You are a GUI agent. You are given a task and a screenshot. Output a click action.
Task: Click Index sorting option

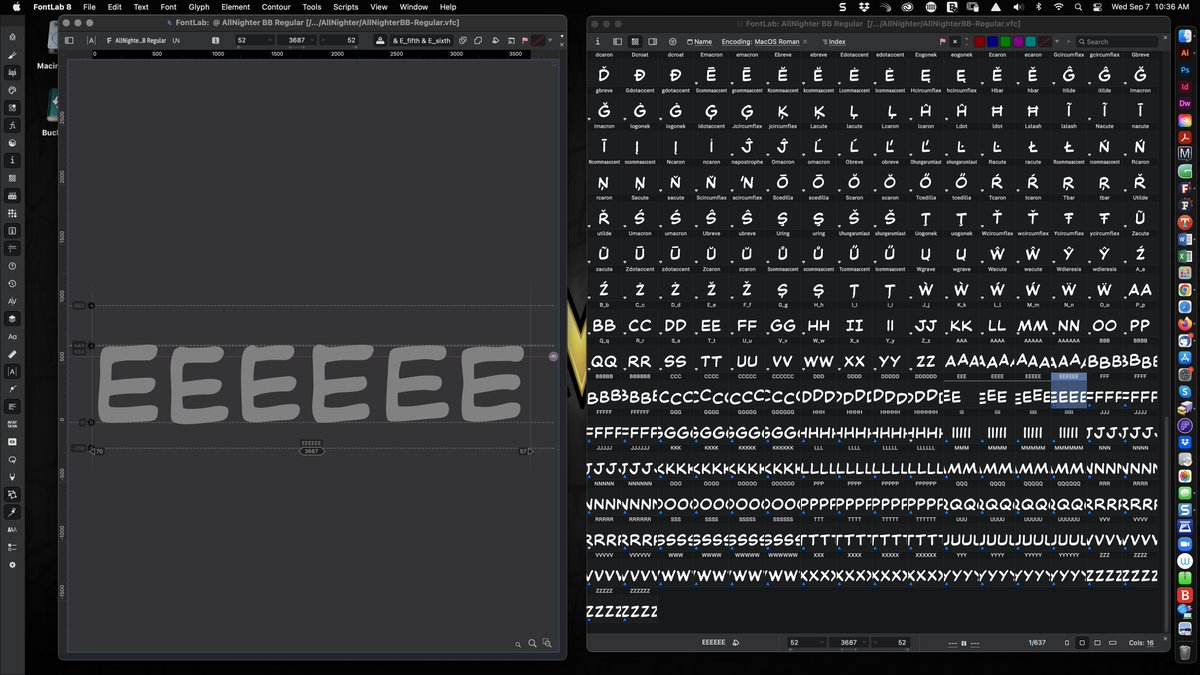834,42
